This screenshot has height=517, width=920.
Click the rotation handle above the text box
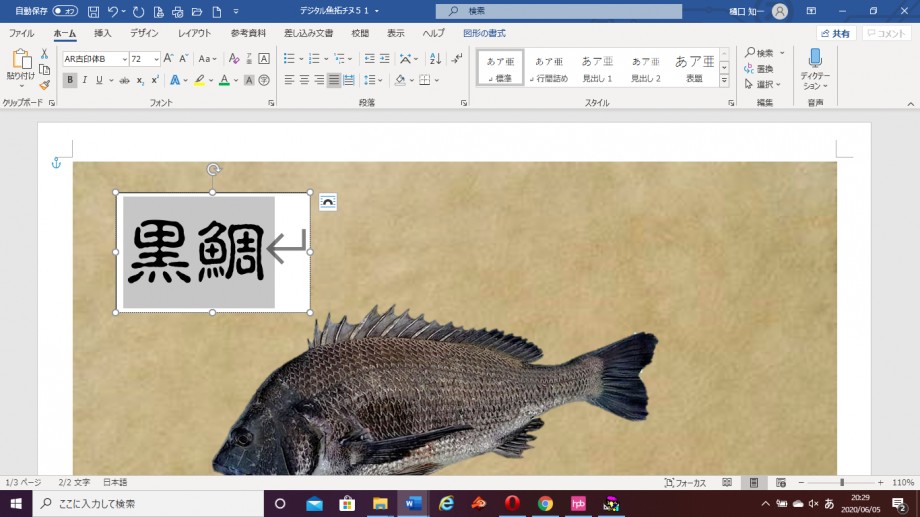(213, 170)
